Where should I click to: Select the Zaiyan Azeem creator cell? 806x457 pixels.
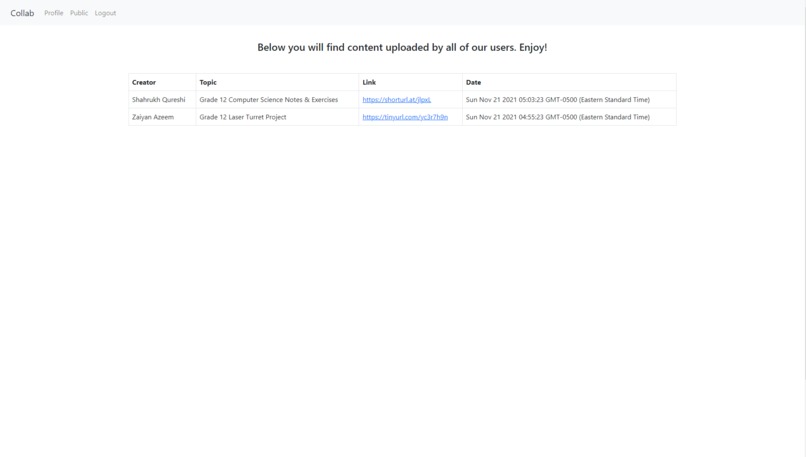[x=162, y=117]
